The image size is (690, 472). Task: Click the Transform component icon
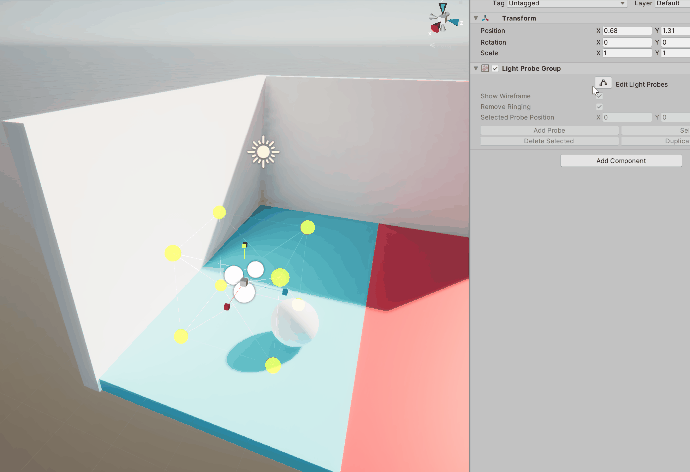pyautogui.click(x=486, y=18)
